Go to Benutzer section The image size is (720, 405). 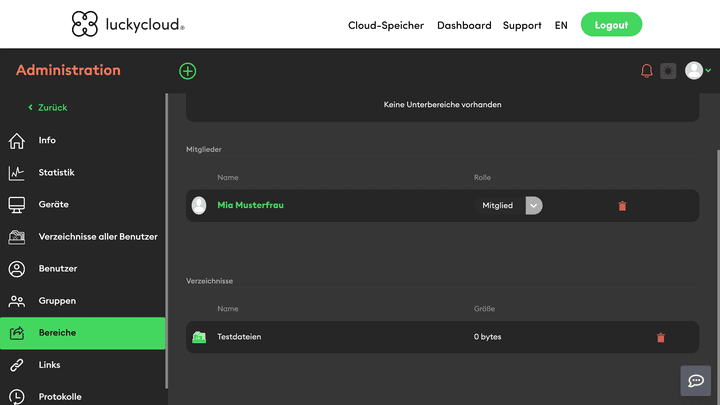click(x=57, y=269)
